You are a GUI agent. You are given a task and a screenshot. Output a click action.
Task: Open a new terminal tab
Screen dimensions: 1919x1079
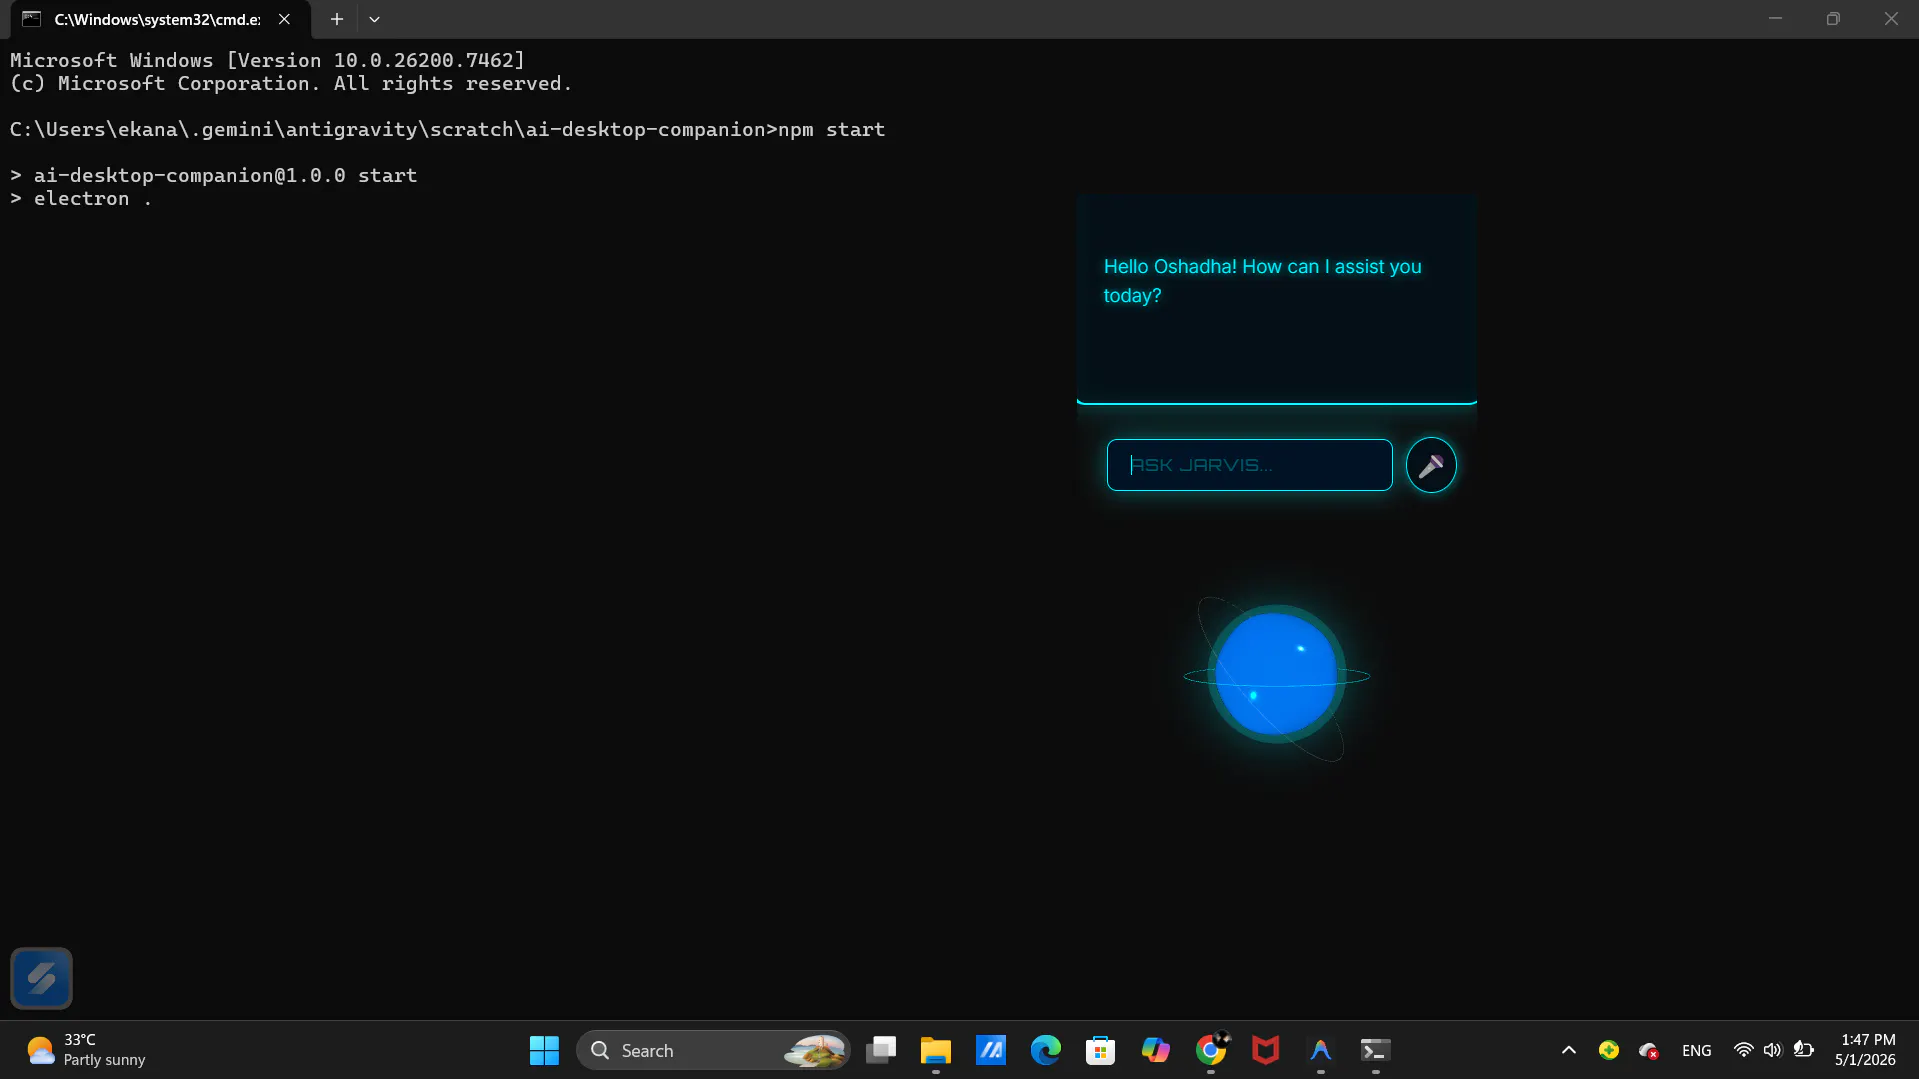[x=337, y=19]
